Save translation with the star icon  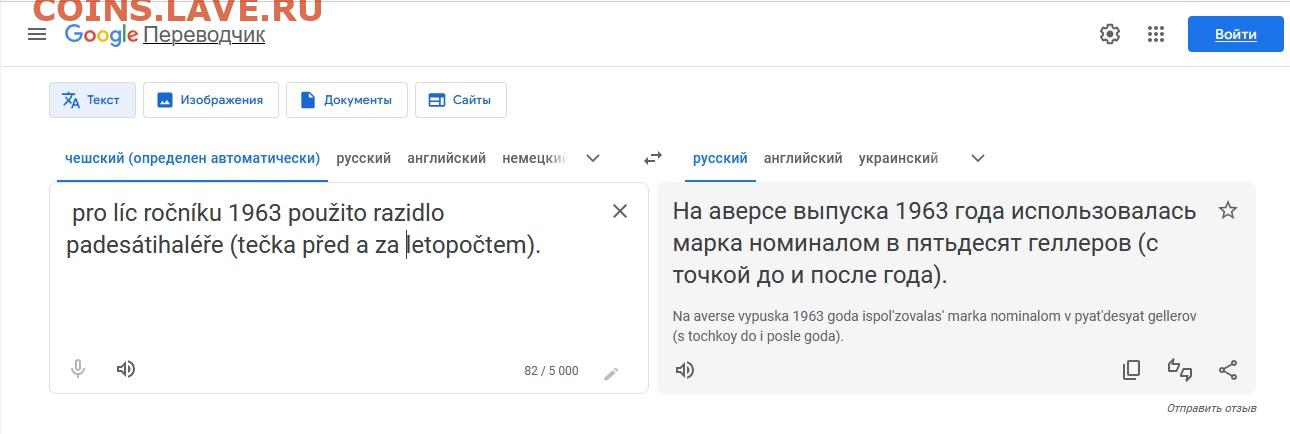pyautogui.click(x=1228, y=210)
